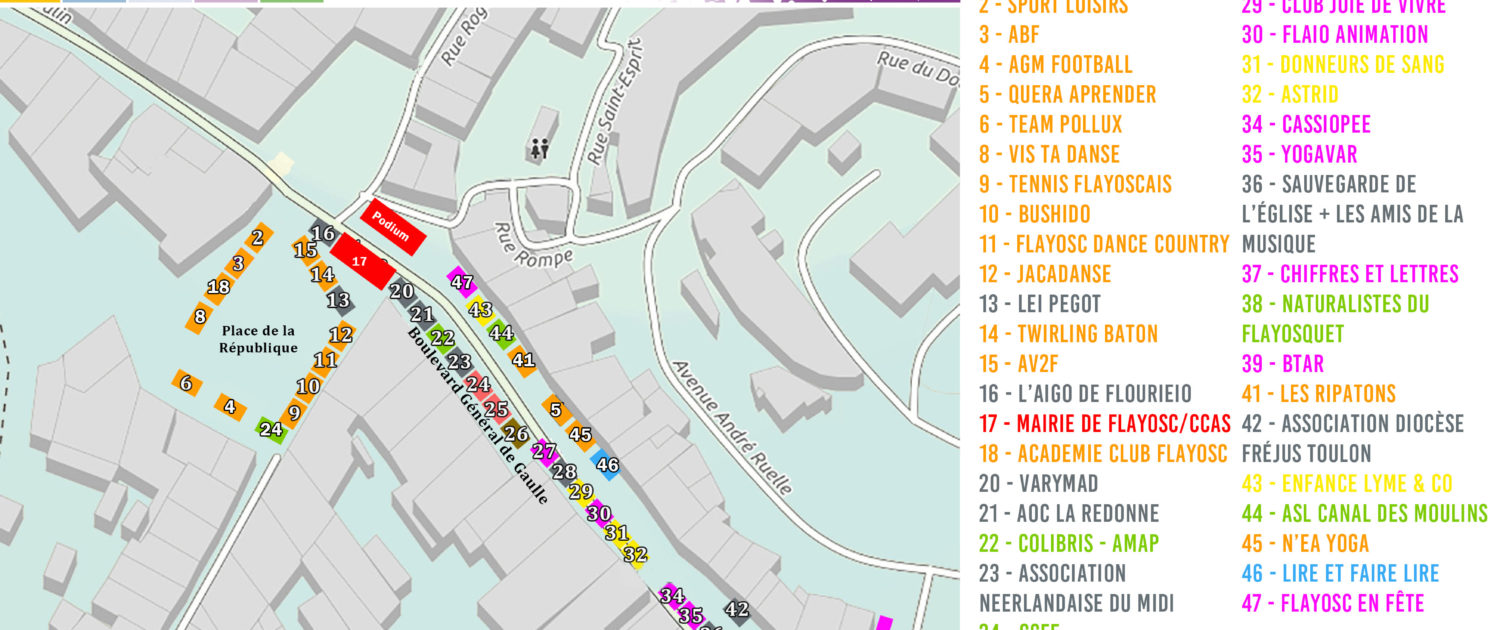Viewport: 1500px width, 630px height.
Task: Select blue stand marker 46
Action: (606, 464)
